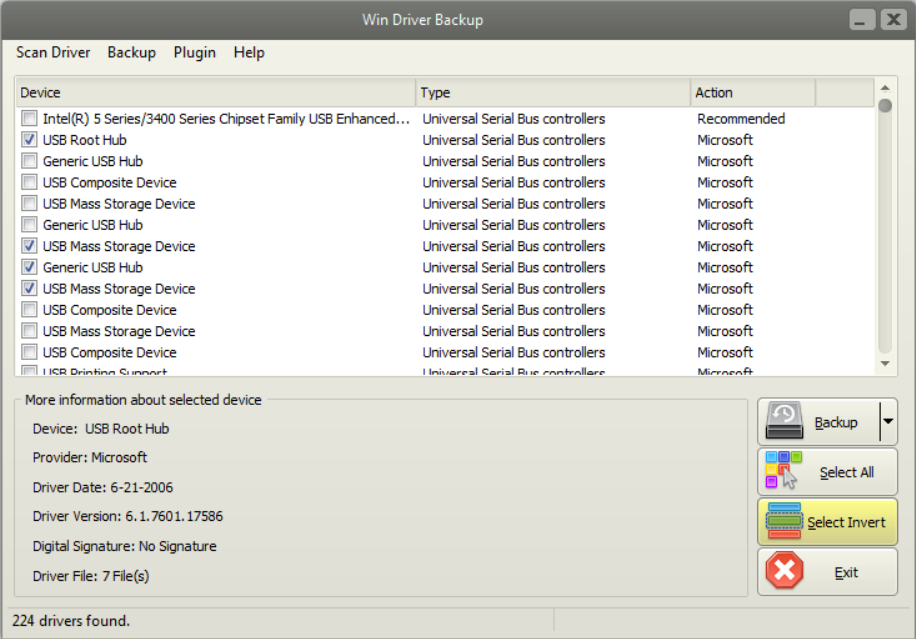Click 'Microsoft' in the USB Root Hub row
The height and width of the screenshot is (639, 916).
725,140
